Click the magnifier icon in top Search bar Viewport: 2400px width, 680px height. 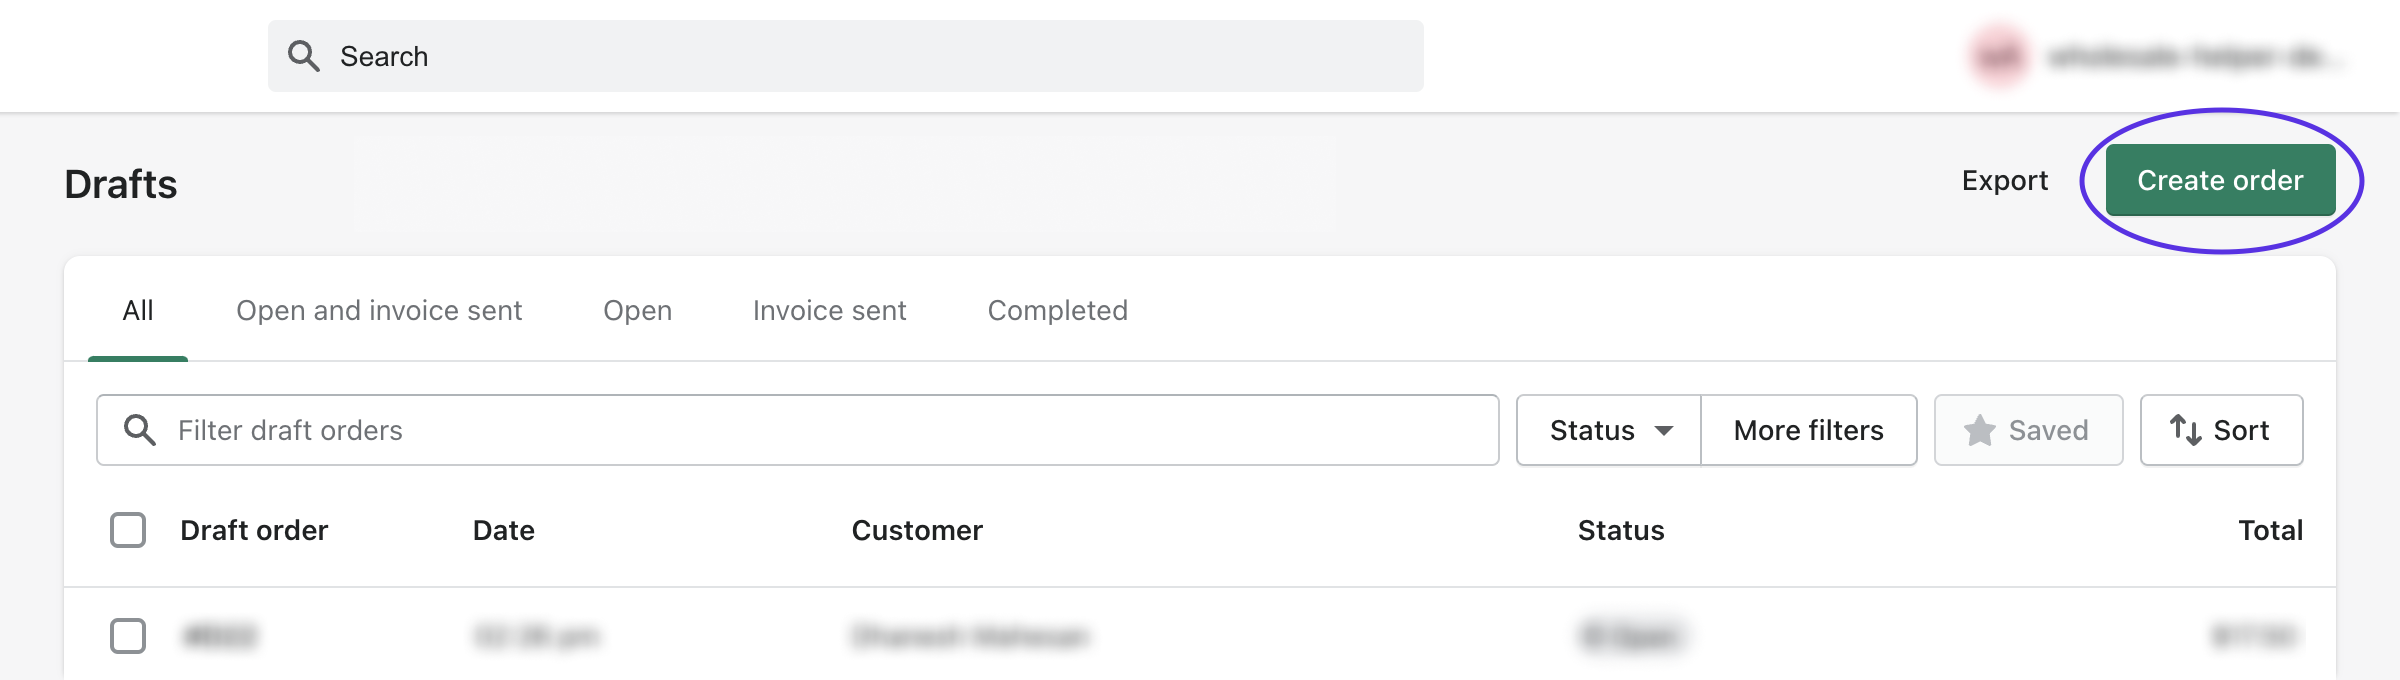coord(304,56)
